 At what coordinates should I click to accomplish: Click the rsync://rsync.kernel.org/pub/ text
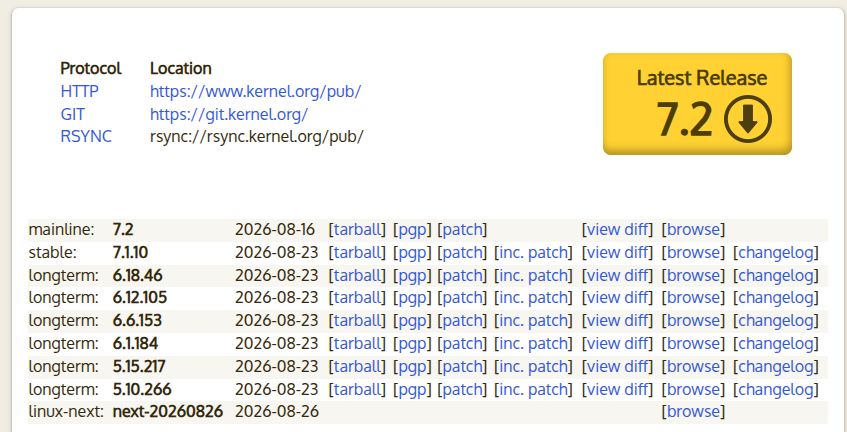[x=257, y=136]
